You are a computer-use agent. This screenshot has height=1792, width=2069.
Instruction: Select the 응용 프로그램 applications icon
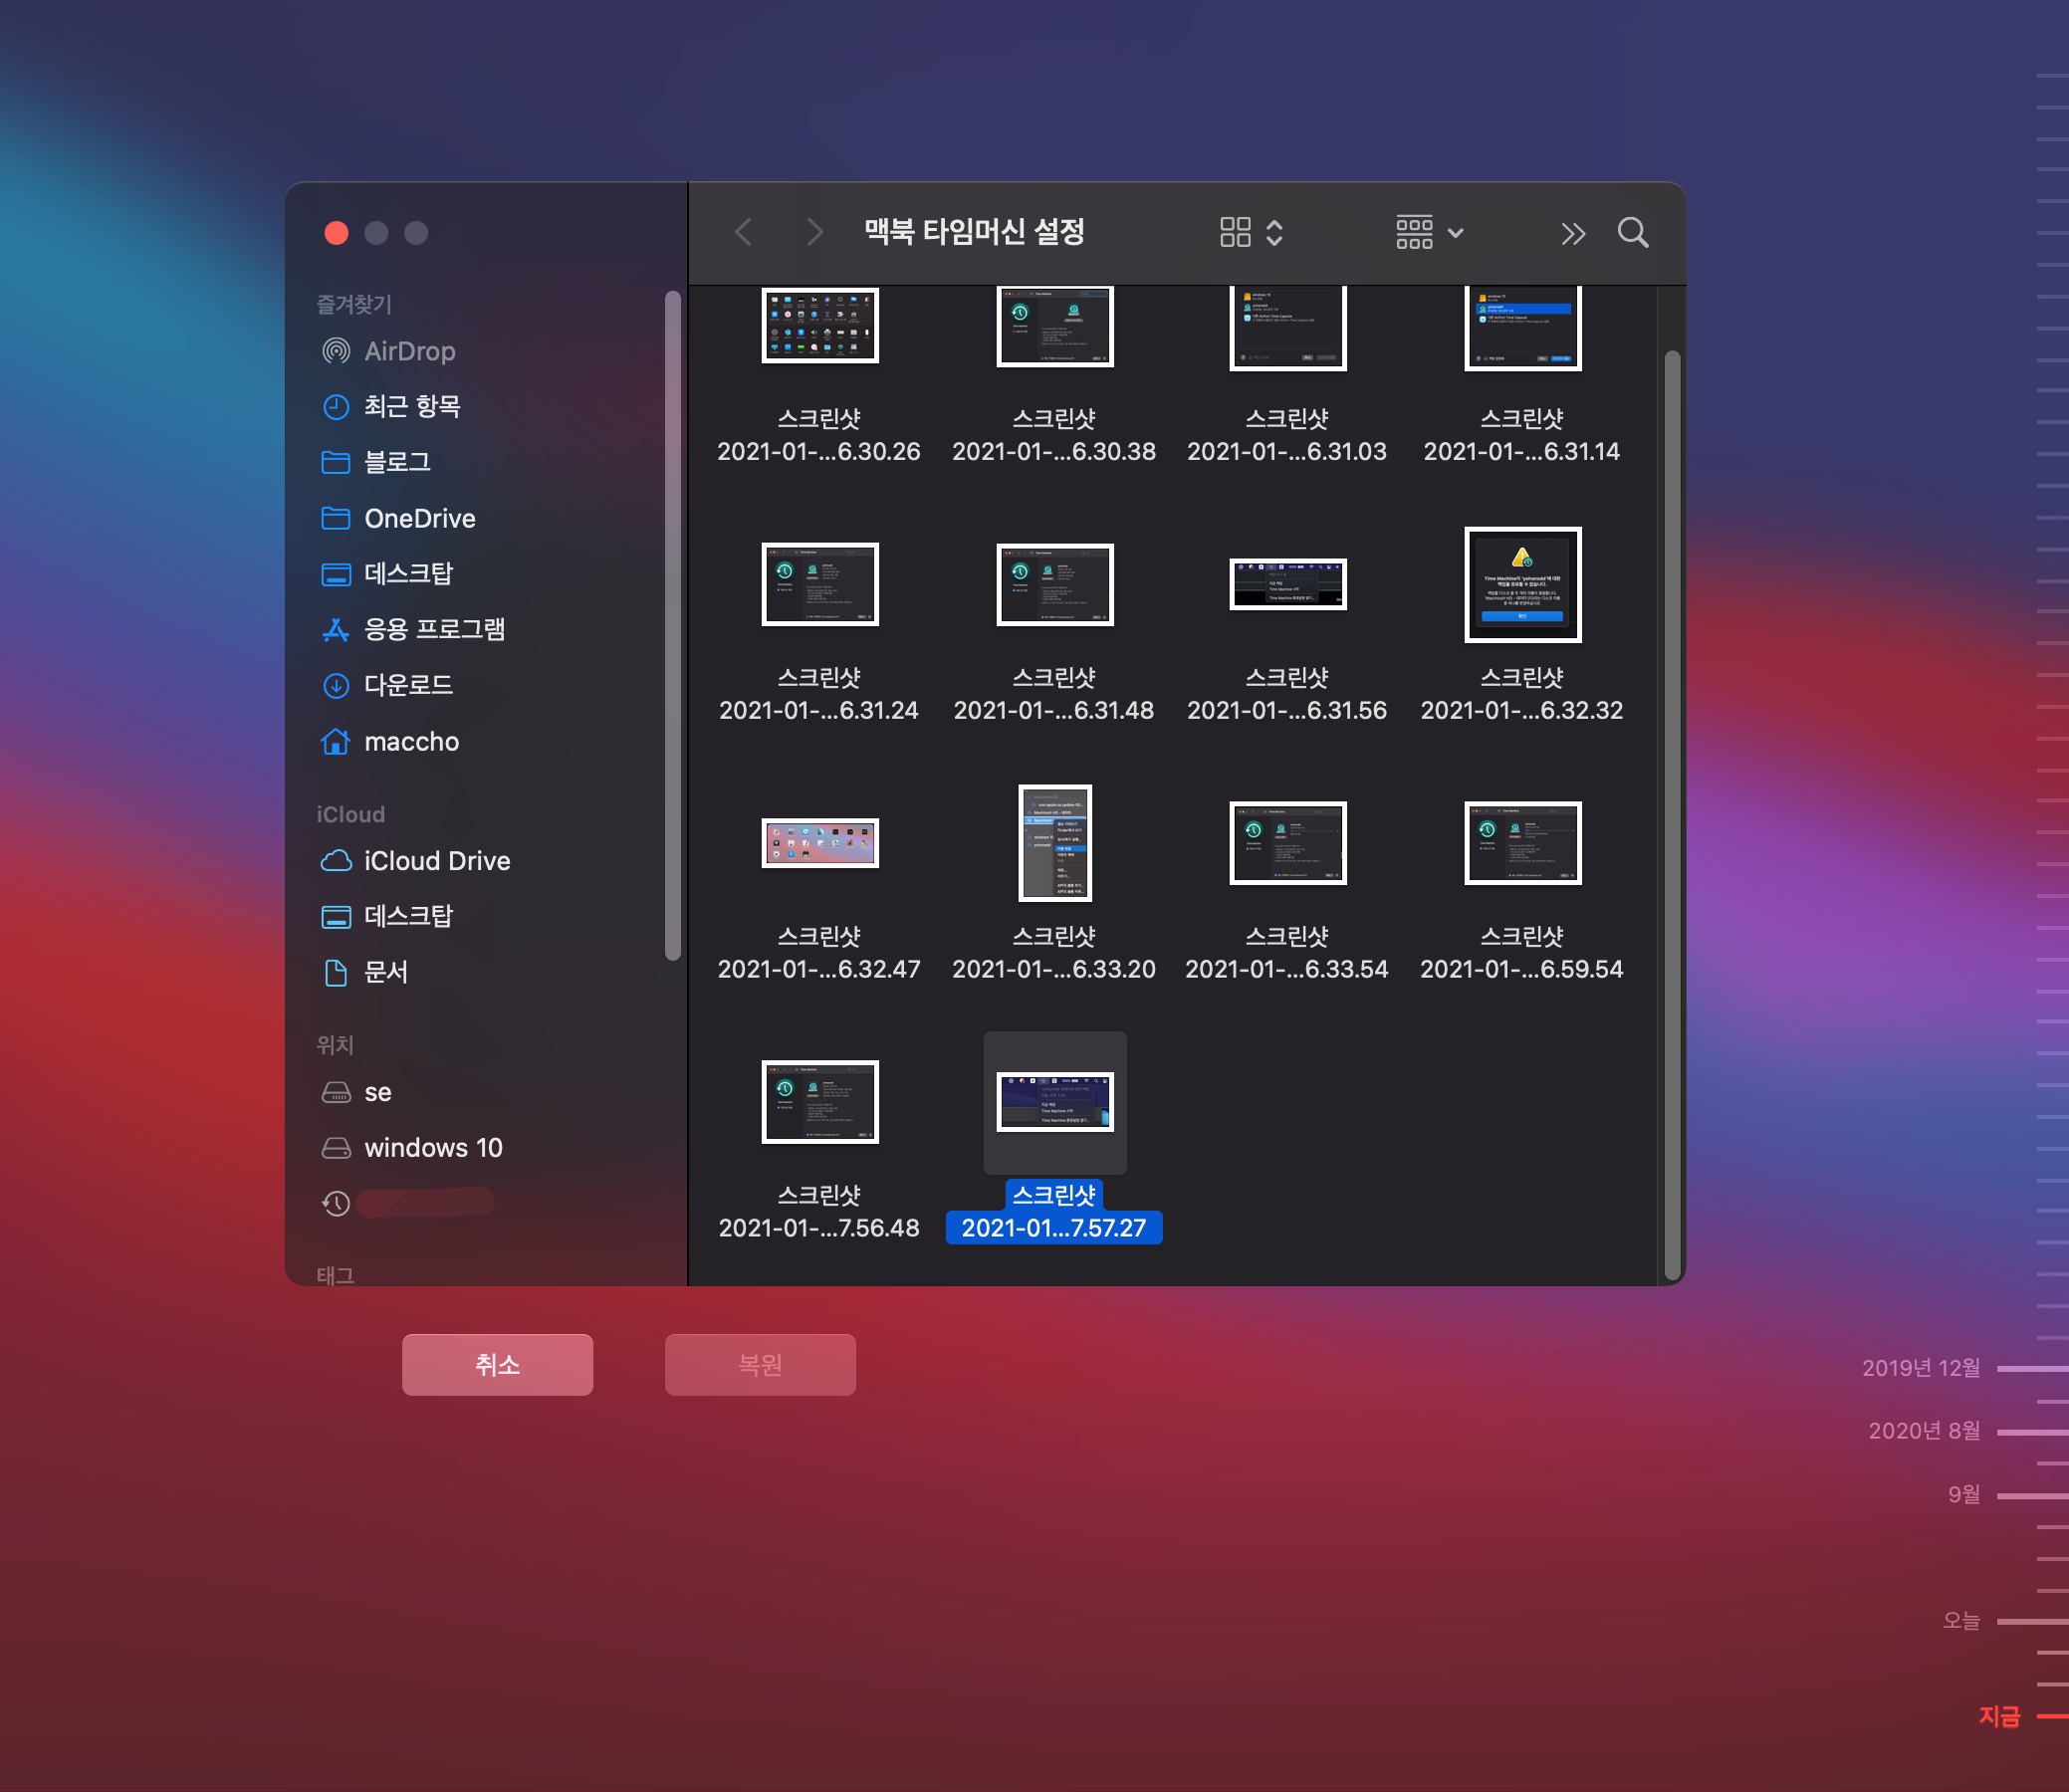336,629
